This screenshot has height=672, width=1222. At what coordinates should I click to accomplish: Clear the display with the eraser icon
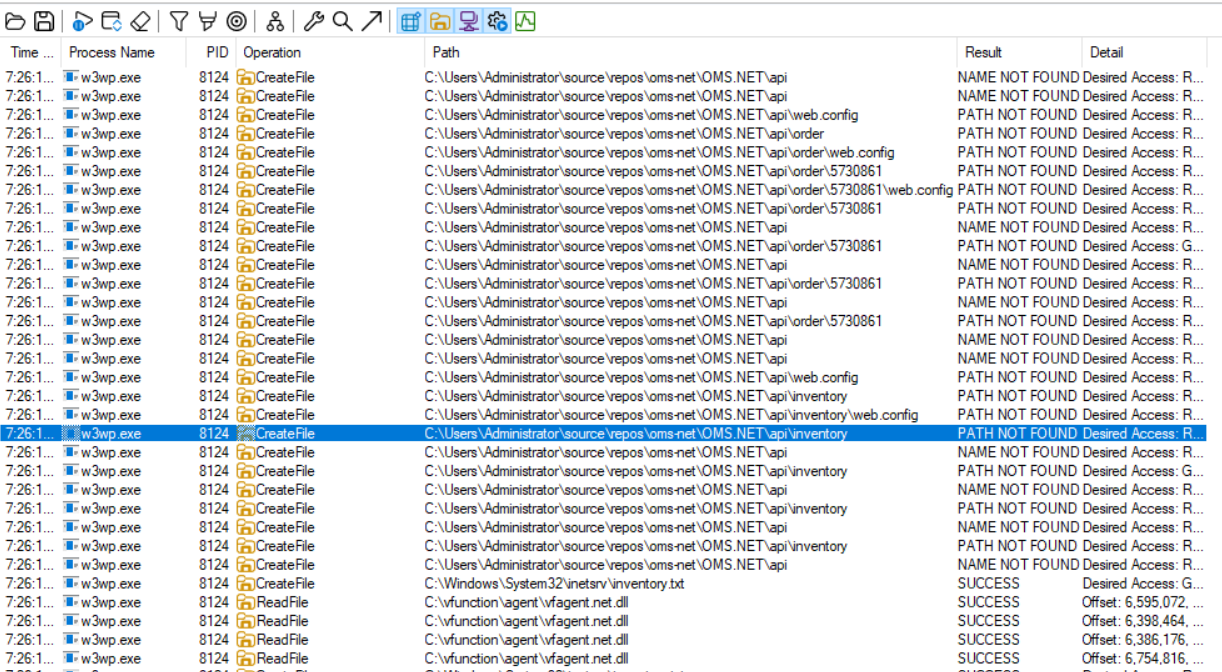pyautogui.click(x=140, y=21)
